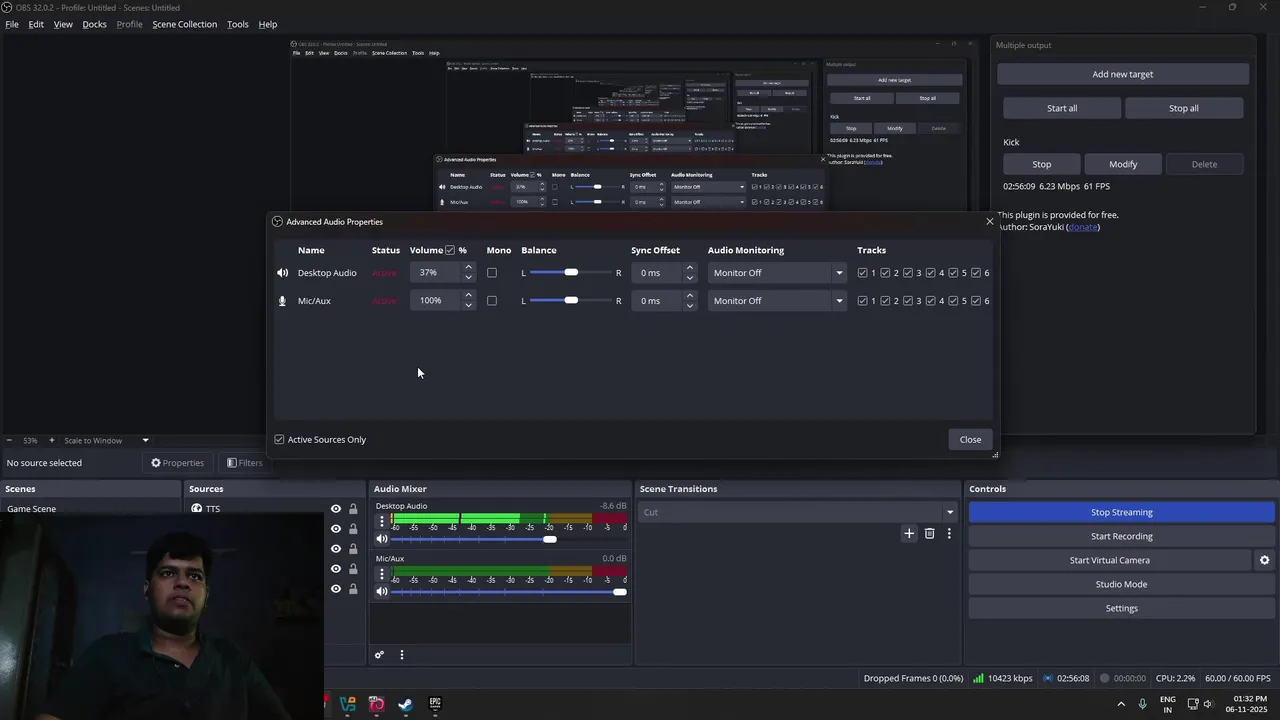Click the green bitrate signal bars icon
Image resolution: width=1280 pixels, height=720 pixels.
coord(978,678)
